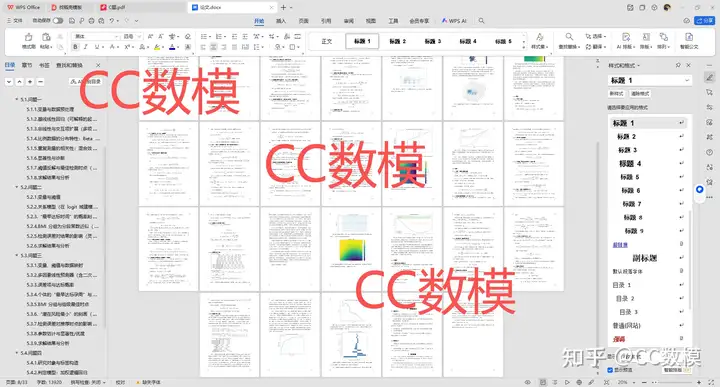Click the blue Share (分享) button

point(705,21)
